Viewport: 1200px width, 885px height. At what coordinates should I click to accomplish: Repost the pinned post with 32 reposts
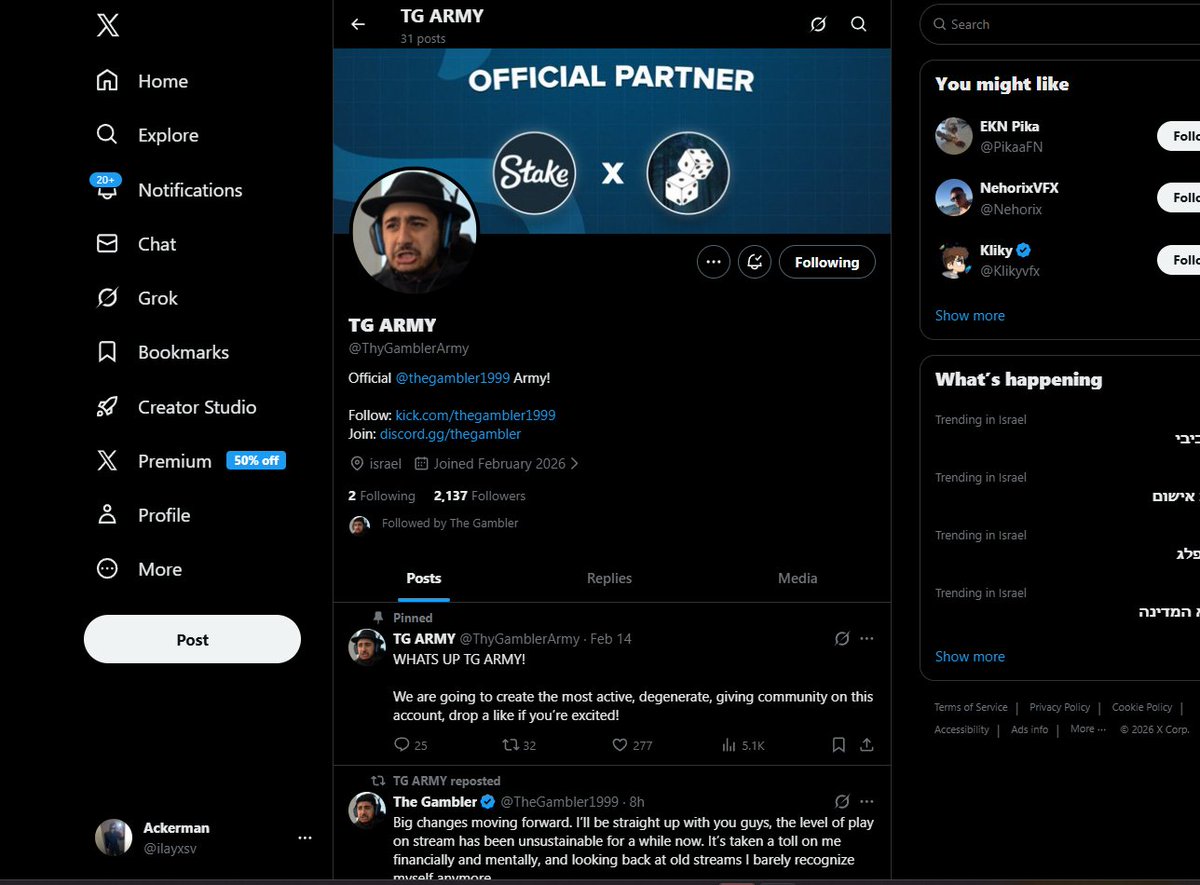tap(519, 745)
